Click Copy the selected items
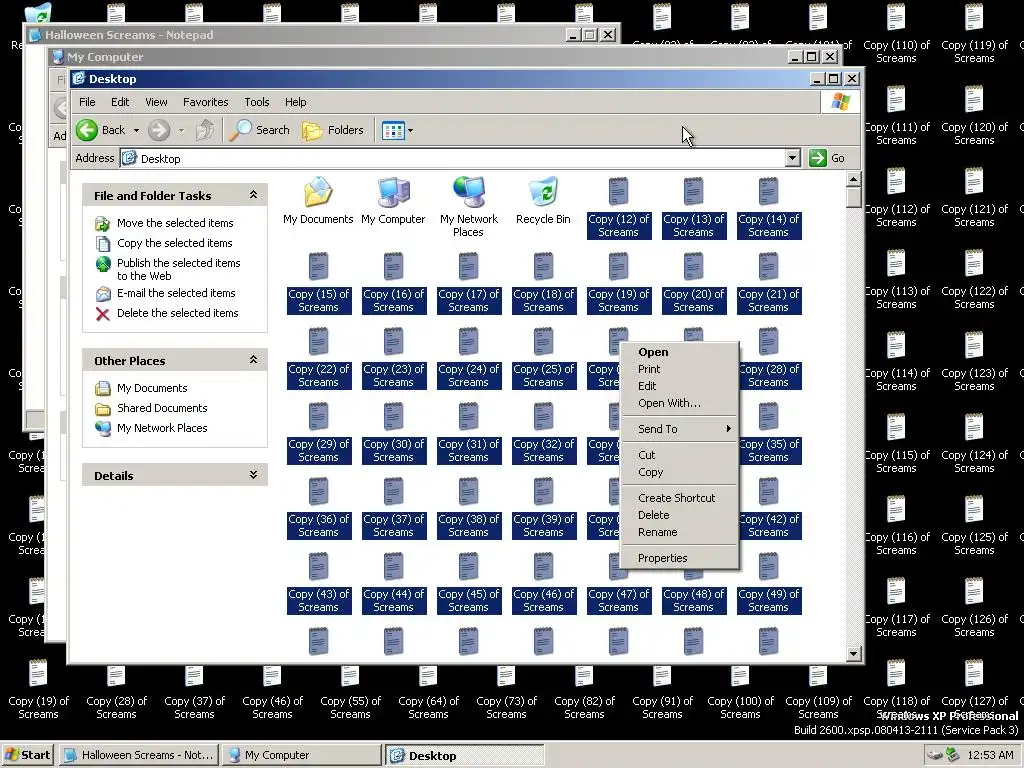Viewport: 1024px width, 768px height. click(174, 243)
